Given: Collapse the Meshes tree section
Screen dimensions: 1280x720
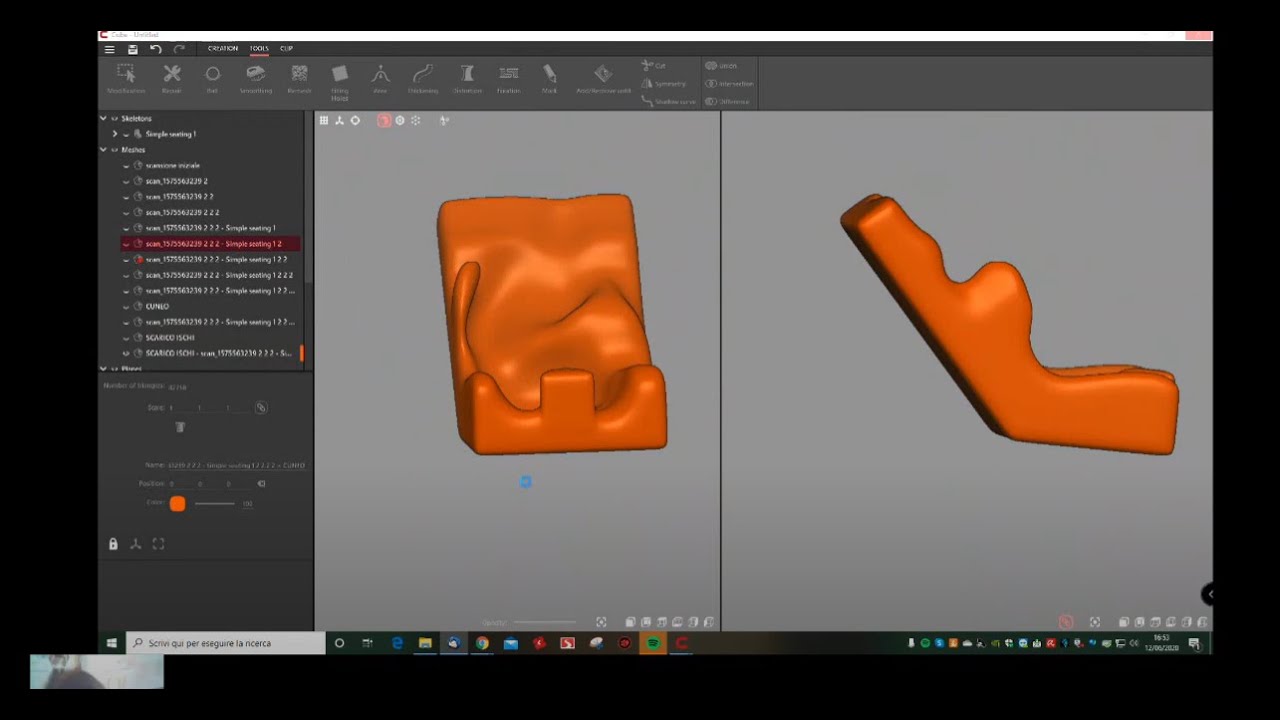Looking at the screenshot, I should coord(103,150).
